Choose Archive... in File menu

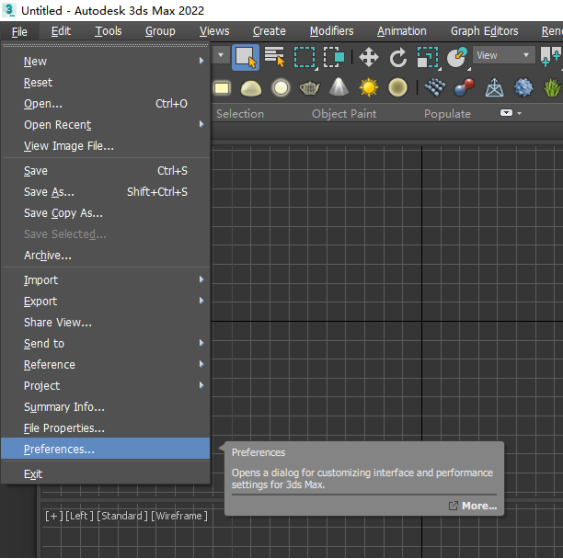[x=106, y=256]
